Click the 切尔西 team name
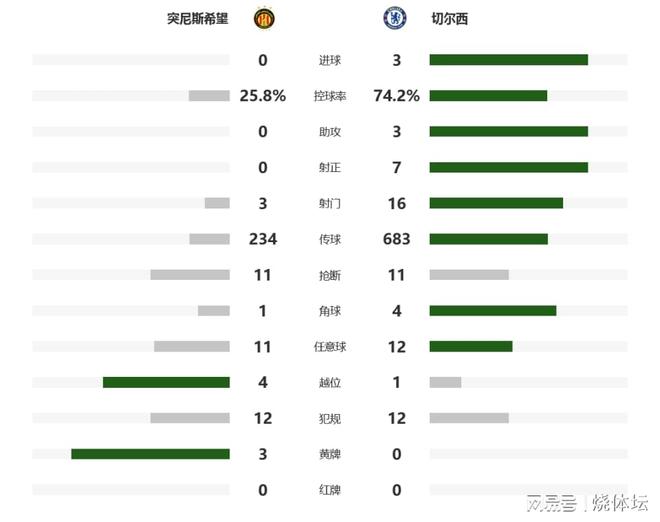The height and width of the screenshot is (522, 660). pos(448,18)
